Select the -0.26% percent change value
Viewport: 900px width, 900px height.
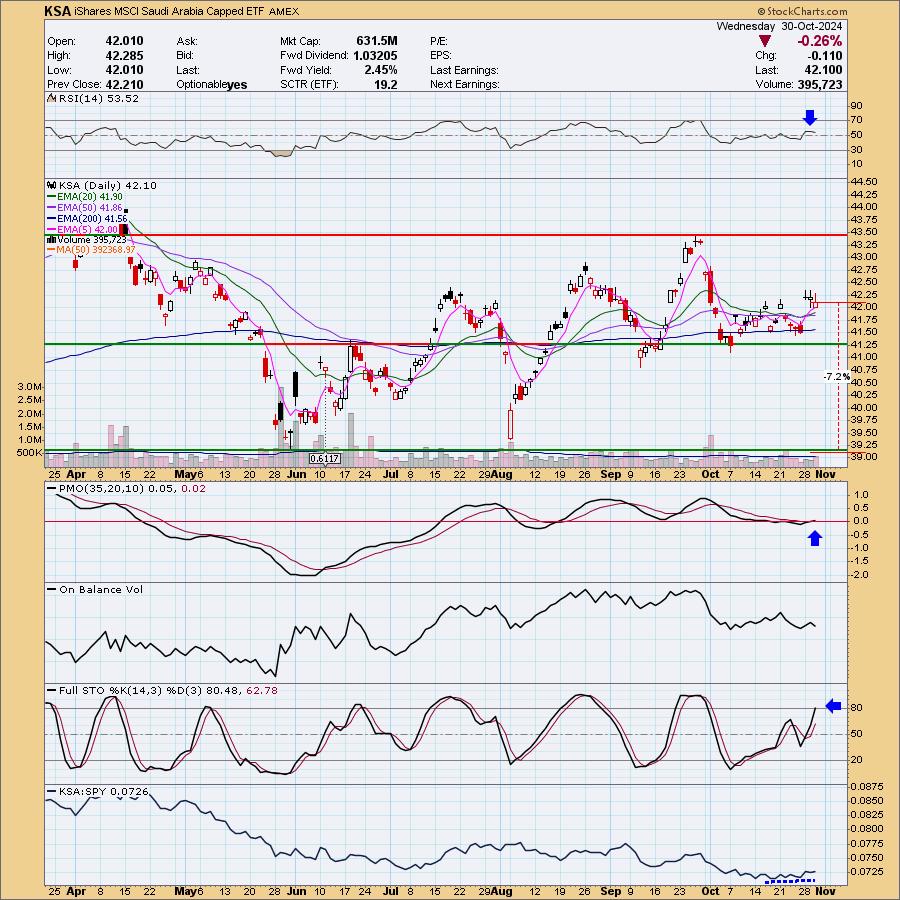(x=819, y=41)
